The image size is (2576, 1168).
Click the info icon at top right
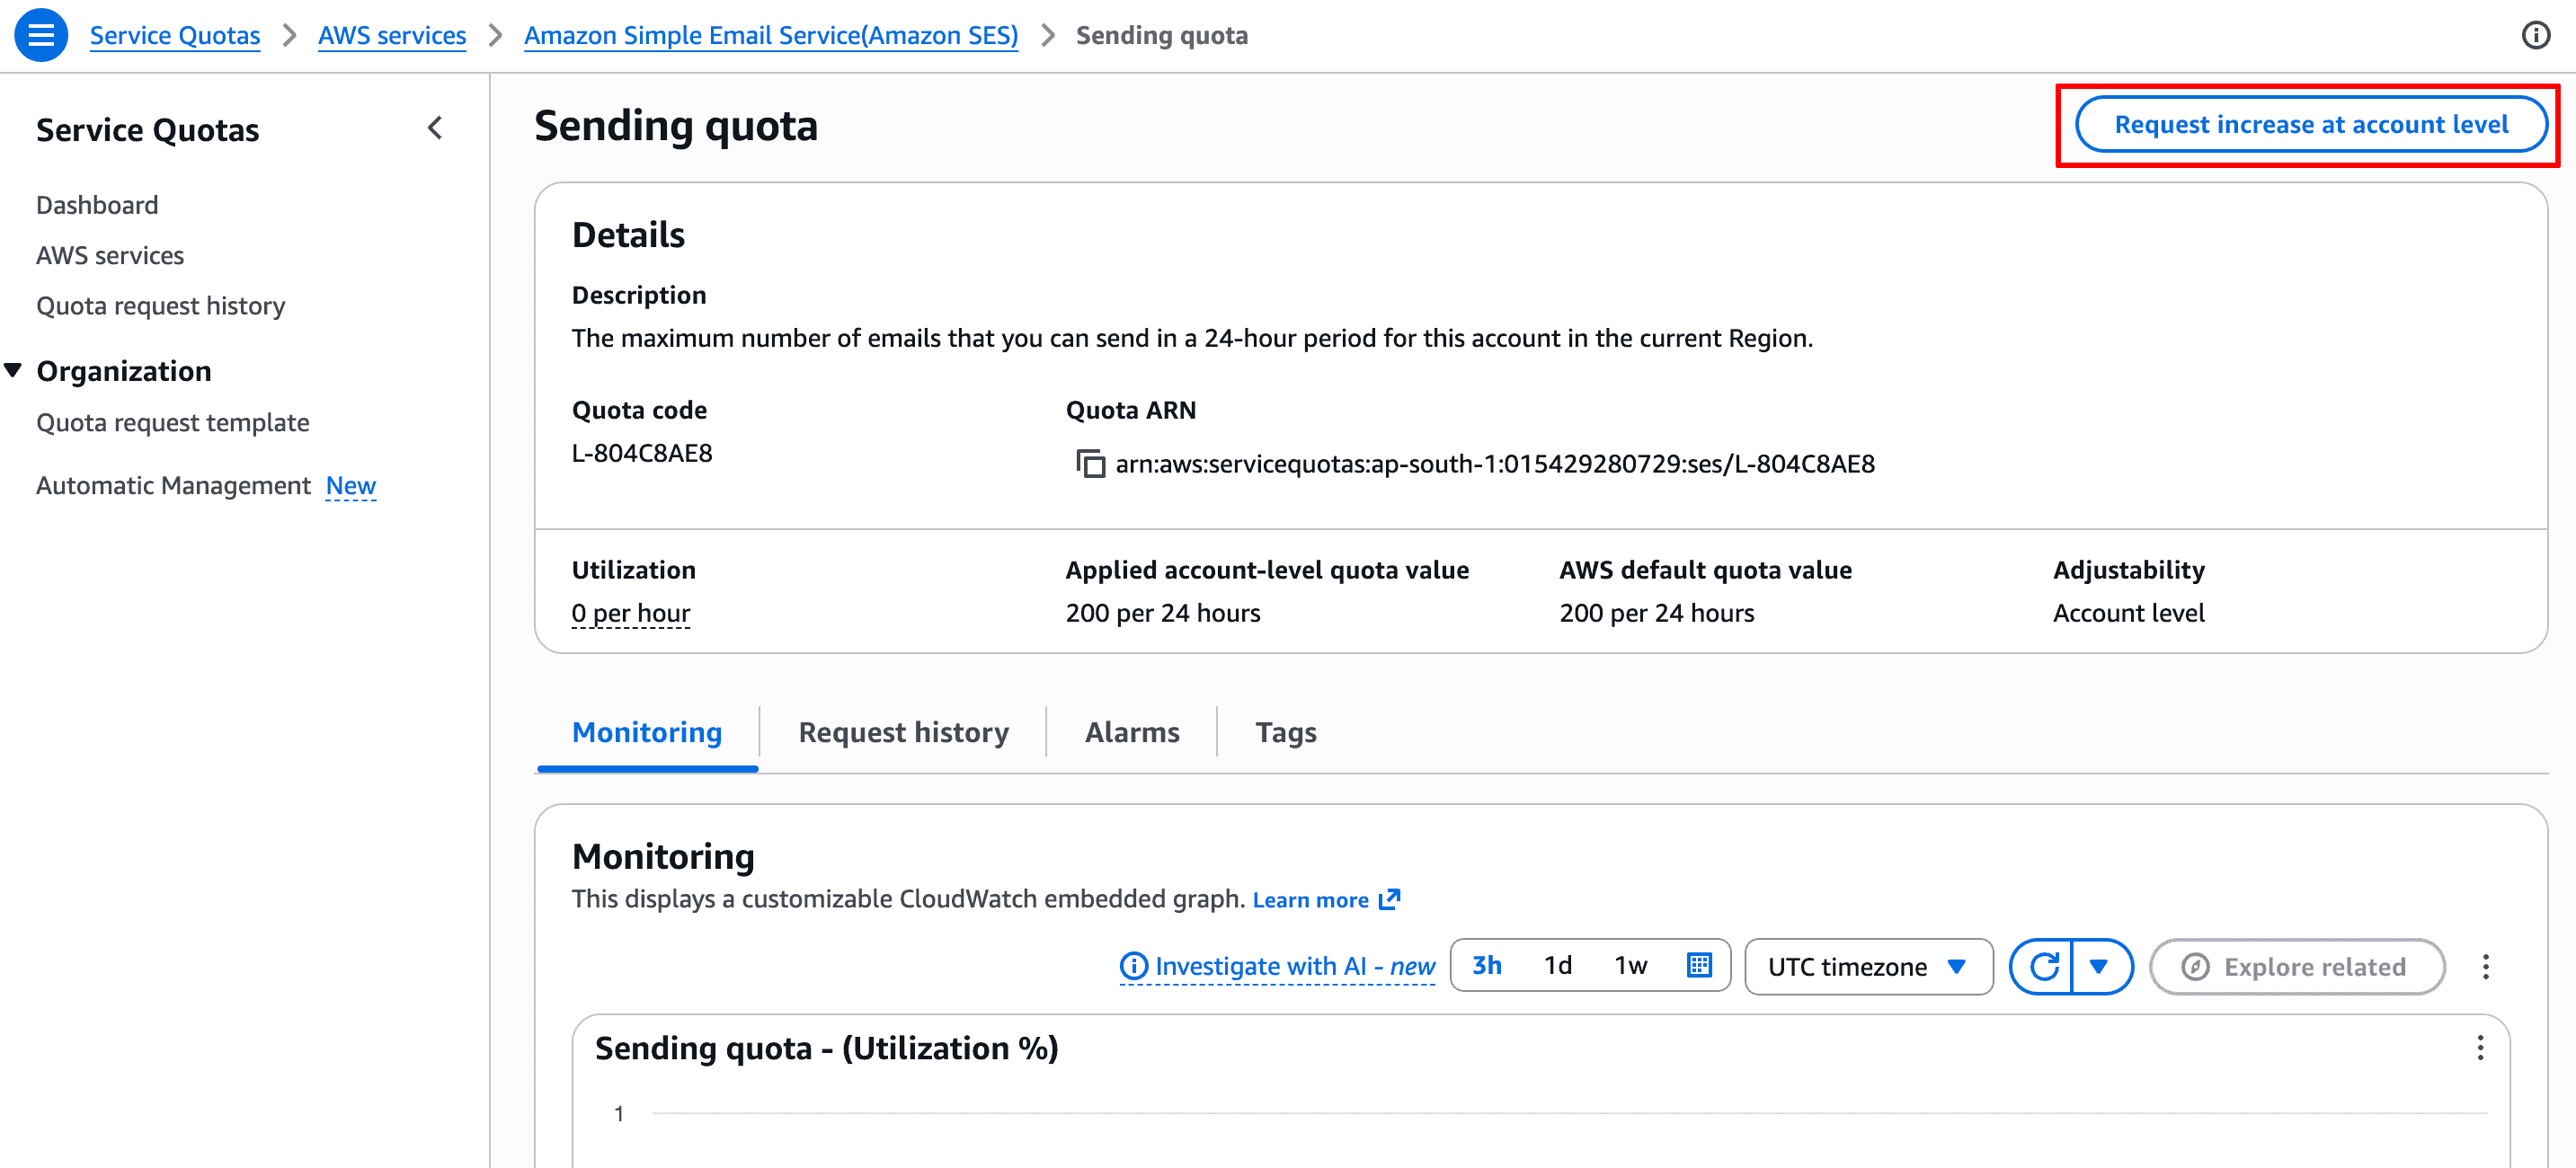pyautogui.click(x=2535, y=36)
